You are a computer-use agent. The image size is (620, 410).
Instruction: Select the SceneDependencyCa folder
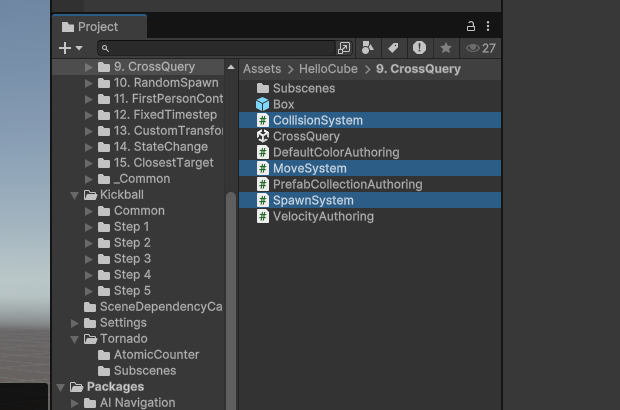click(161, 306)
